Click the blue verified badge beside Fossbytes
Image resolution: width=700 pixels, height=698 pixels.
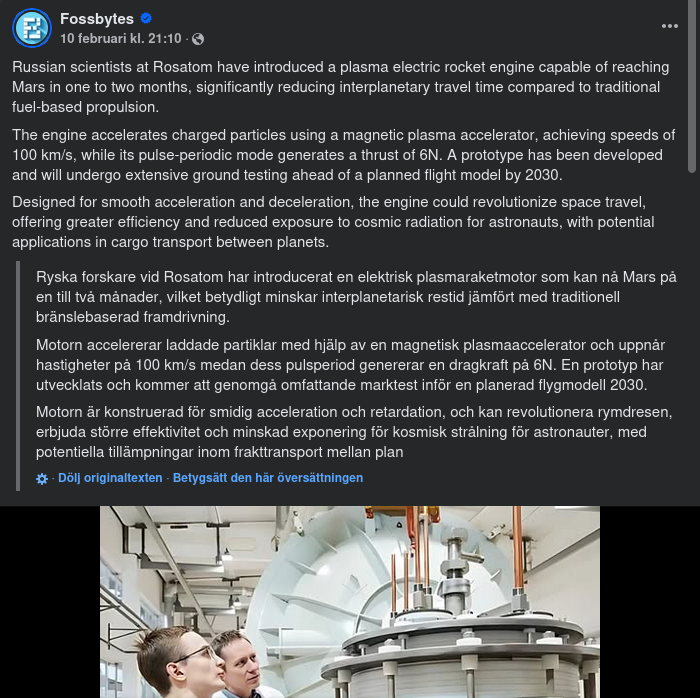click(146, 18)
